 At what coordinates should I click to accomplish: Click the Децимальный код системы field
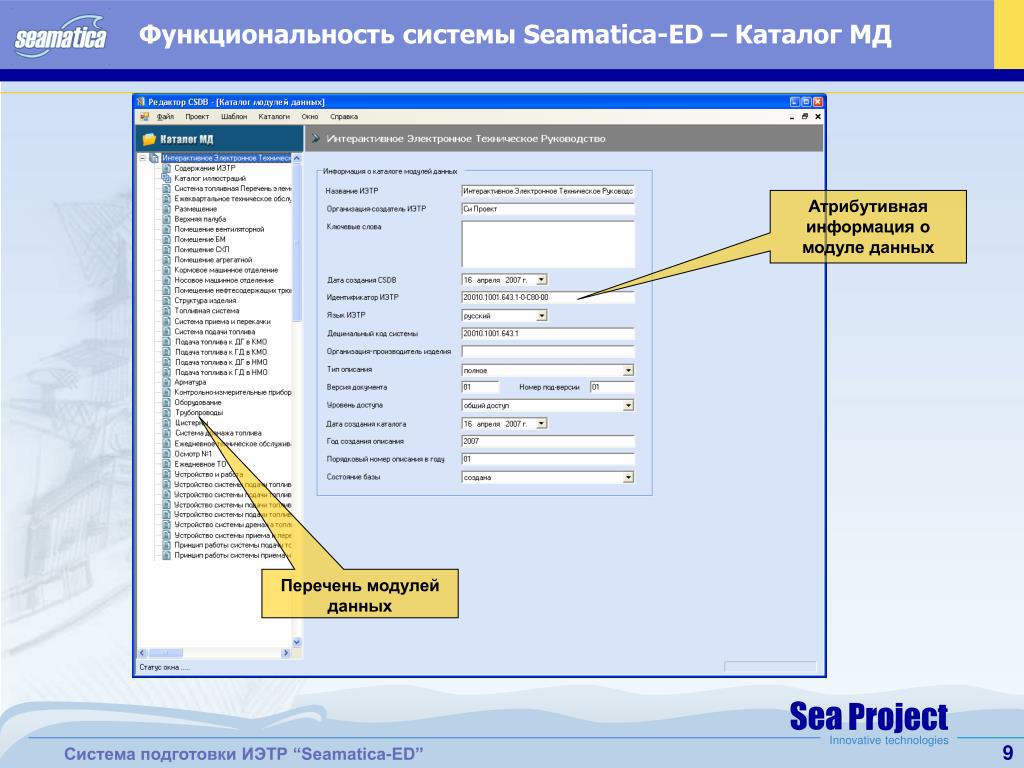tap(548, 334)
